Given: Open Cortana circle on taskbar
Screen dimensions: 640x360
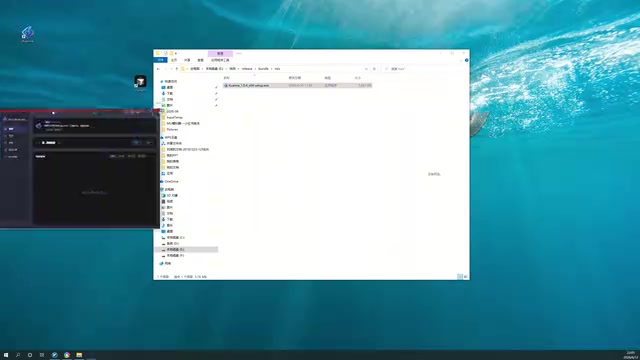Looking at the screenshot, I should (x=30, y=355).
